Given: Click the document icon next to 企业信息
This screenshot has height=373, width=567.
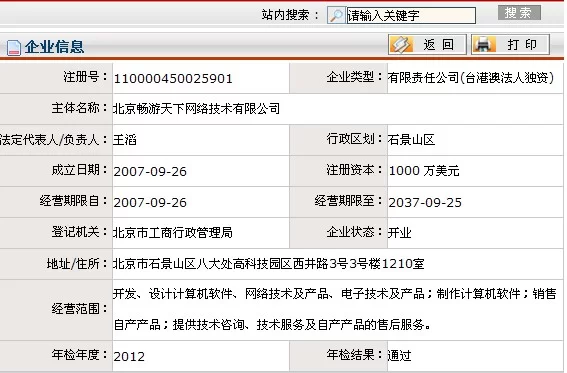Looking at the screenshot, I should pyautogui.click(x=14, y=48).
